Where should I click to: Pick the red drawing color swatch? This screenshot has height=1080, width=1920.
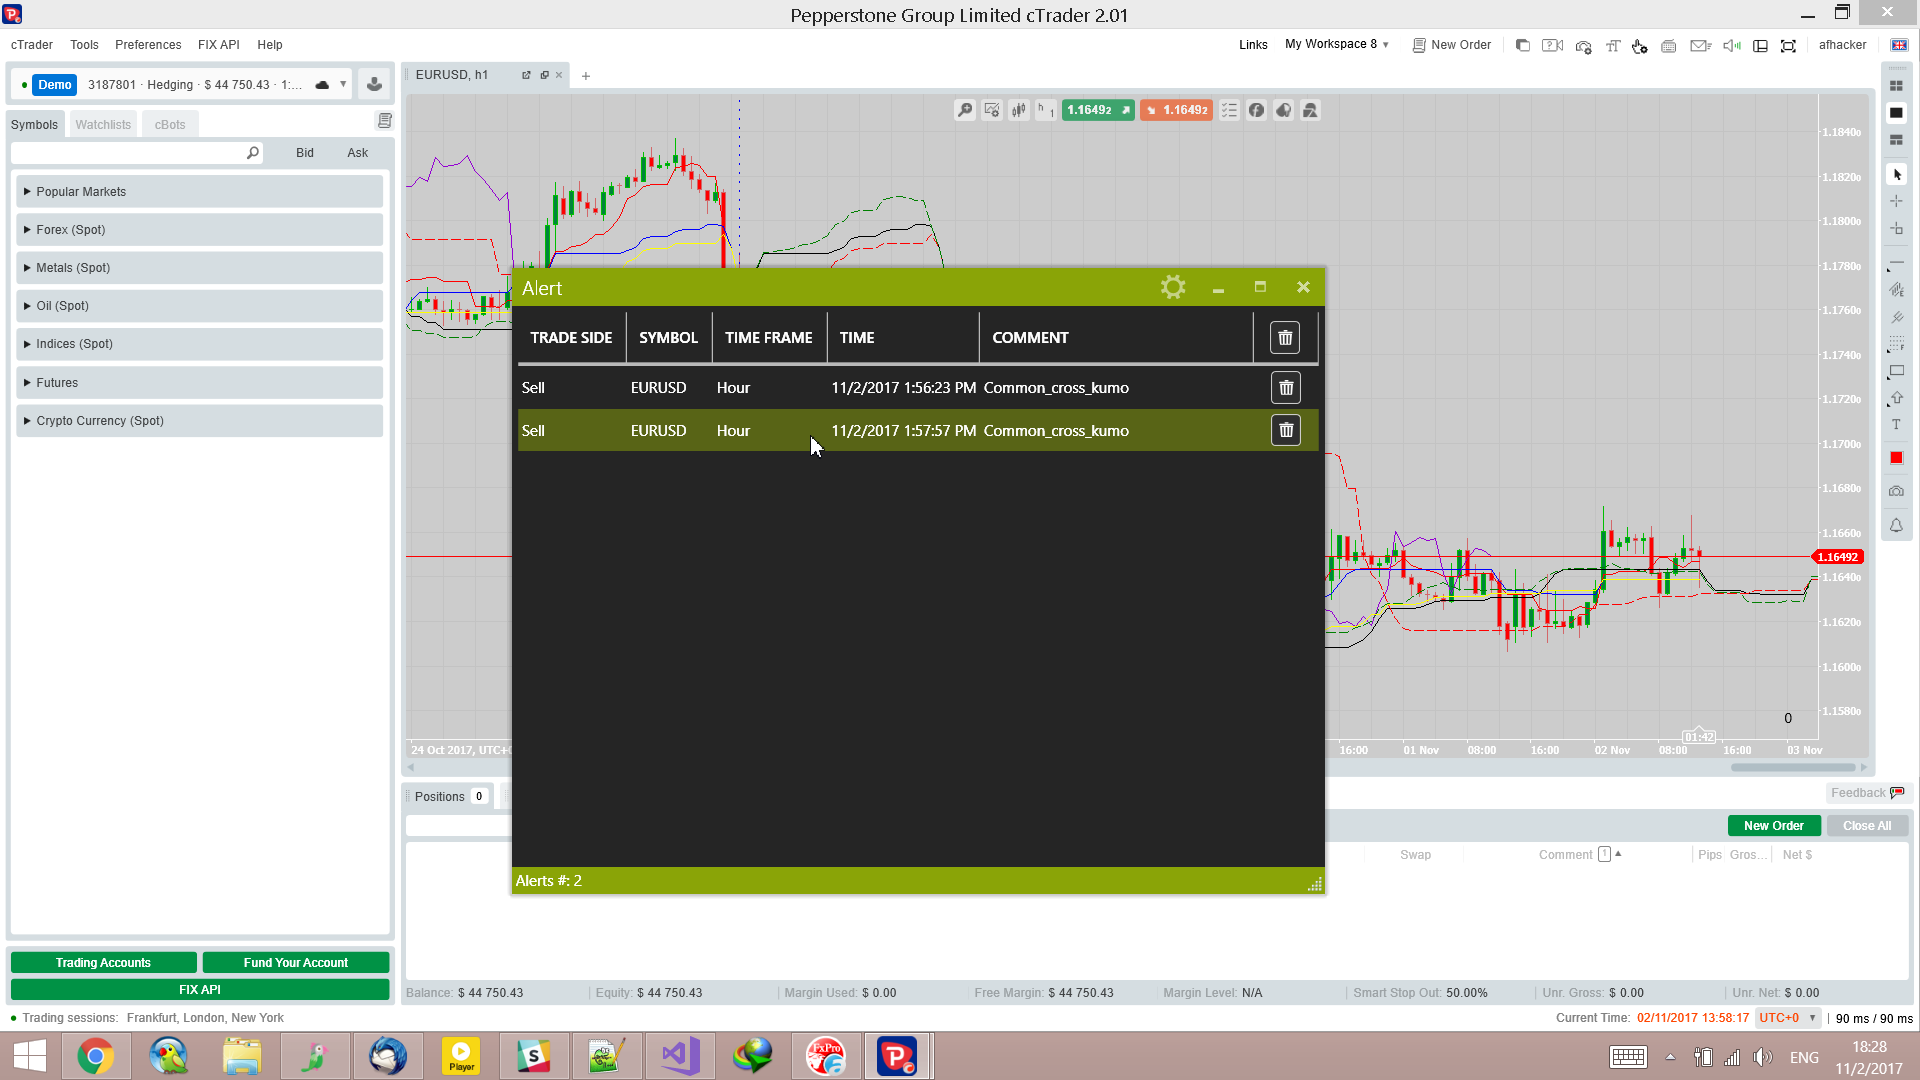tap(1896, 458)
